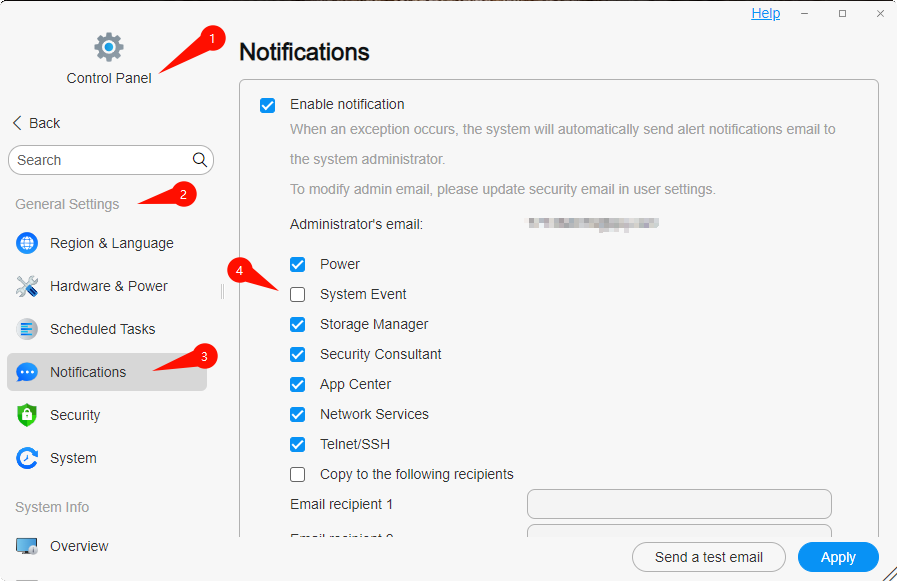The width and height of the screenshot is (897, 581).
Task: Select the Notifications sidebar item
Action: point(107,372)
